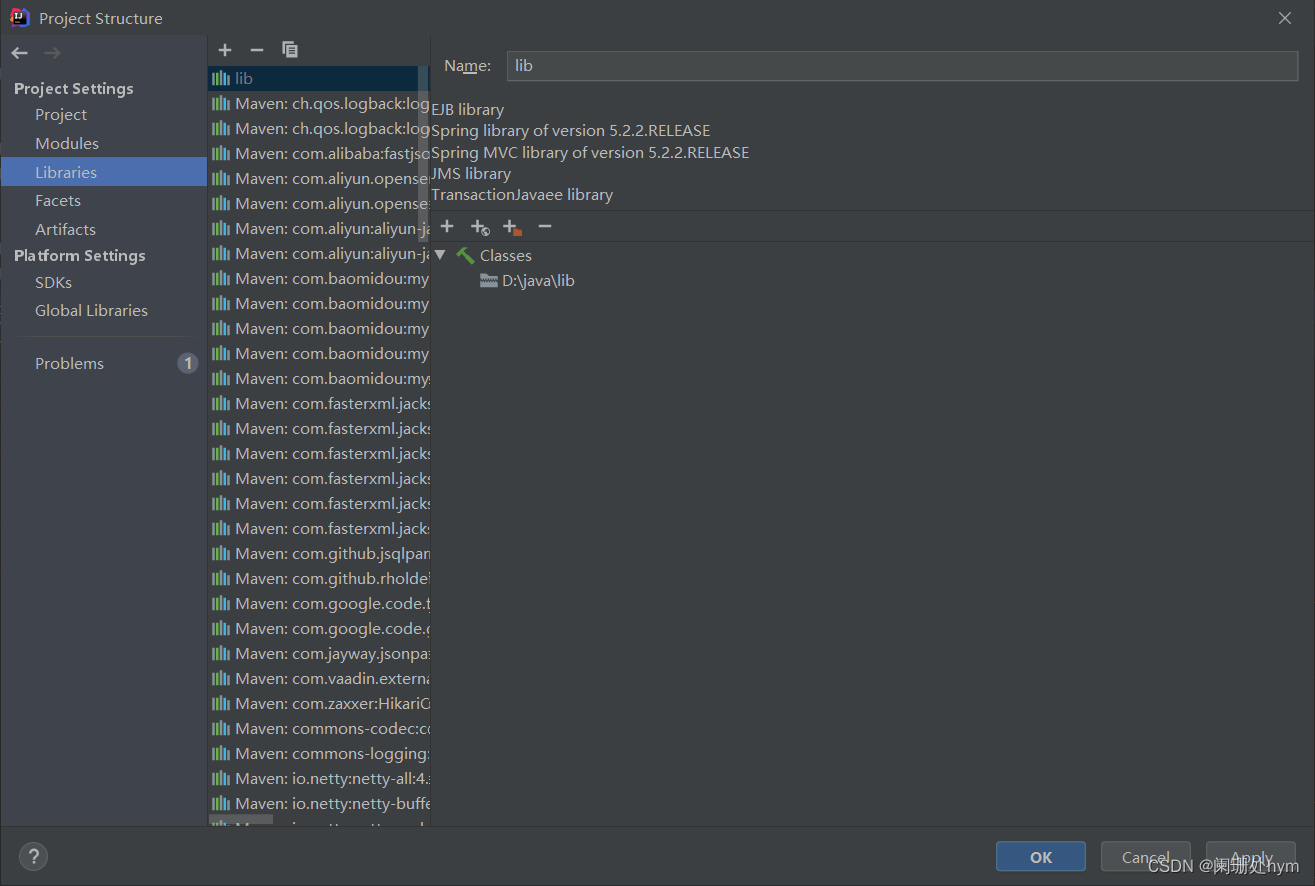The image size is (1315, 886).
Task: Click the Exclude folder plus icon
Action: click(513, 228)
